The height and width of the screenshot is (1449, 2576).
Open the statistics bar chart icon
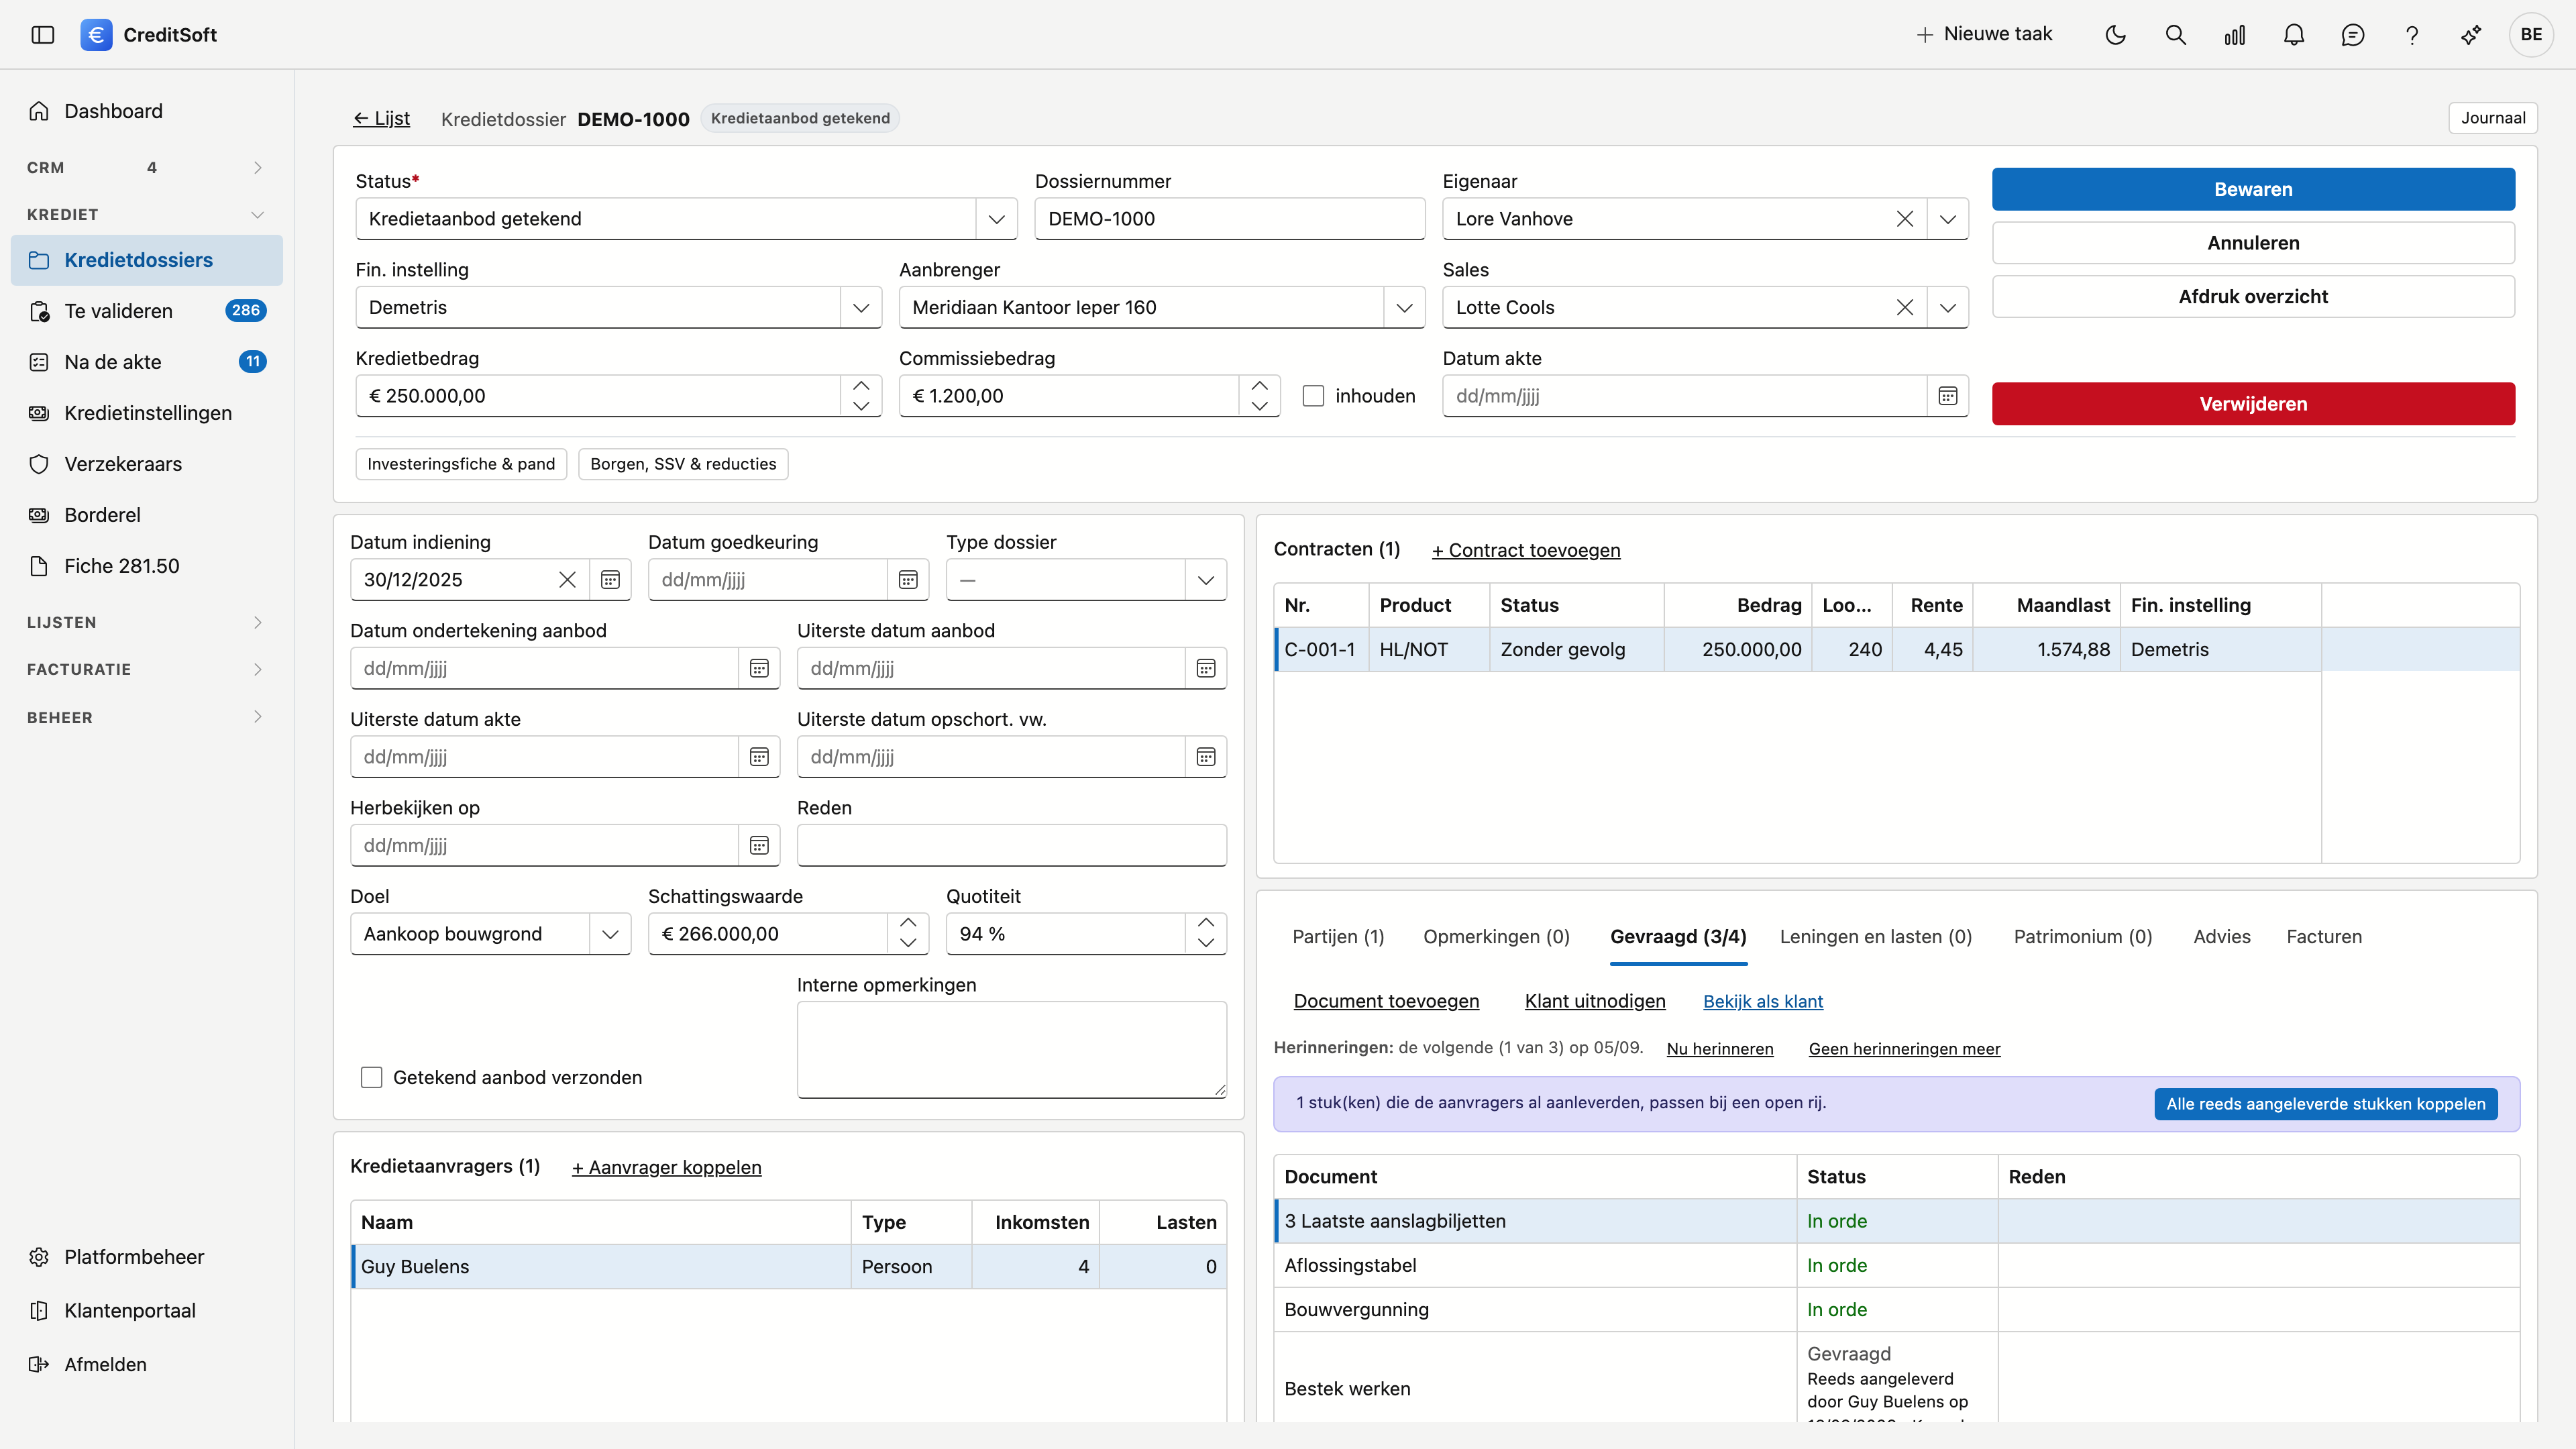(2234, 35)
